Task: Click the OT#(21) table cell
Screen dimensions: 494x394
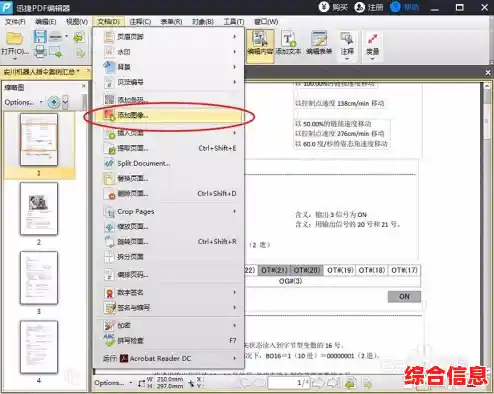Action: click(x=274, y=270)
